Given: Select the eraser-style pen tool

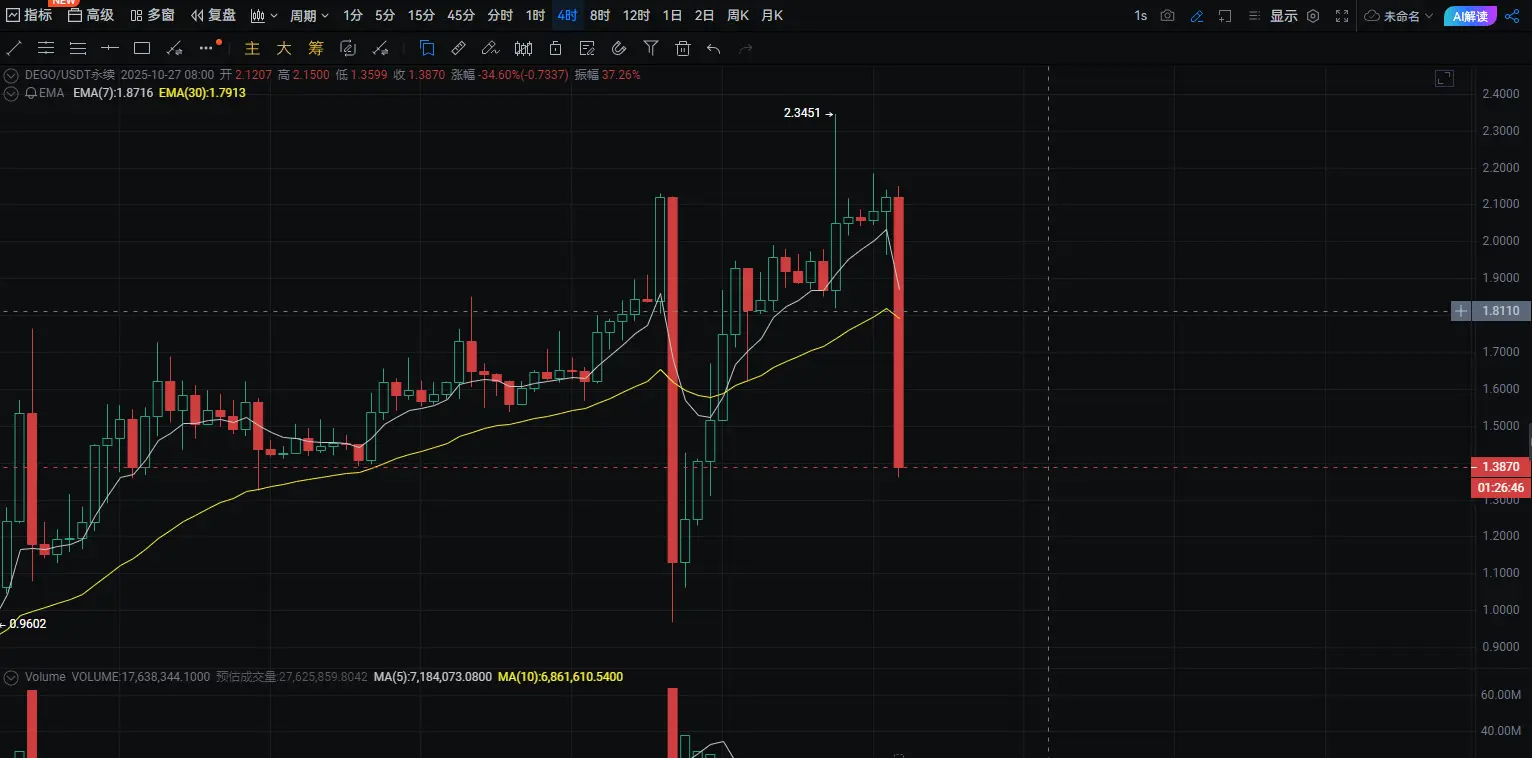Looking at the screenshot, I should point(490,47).
